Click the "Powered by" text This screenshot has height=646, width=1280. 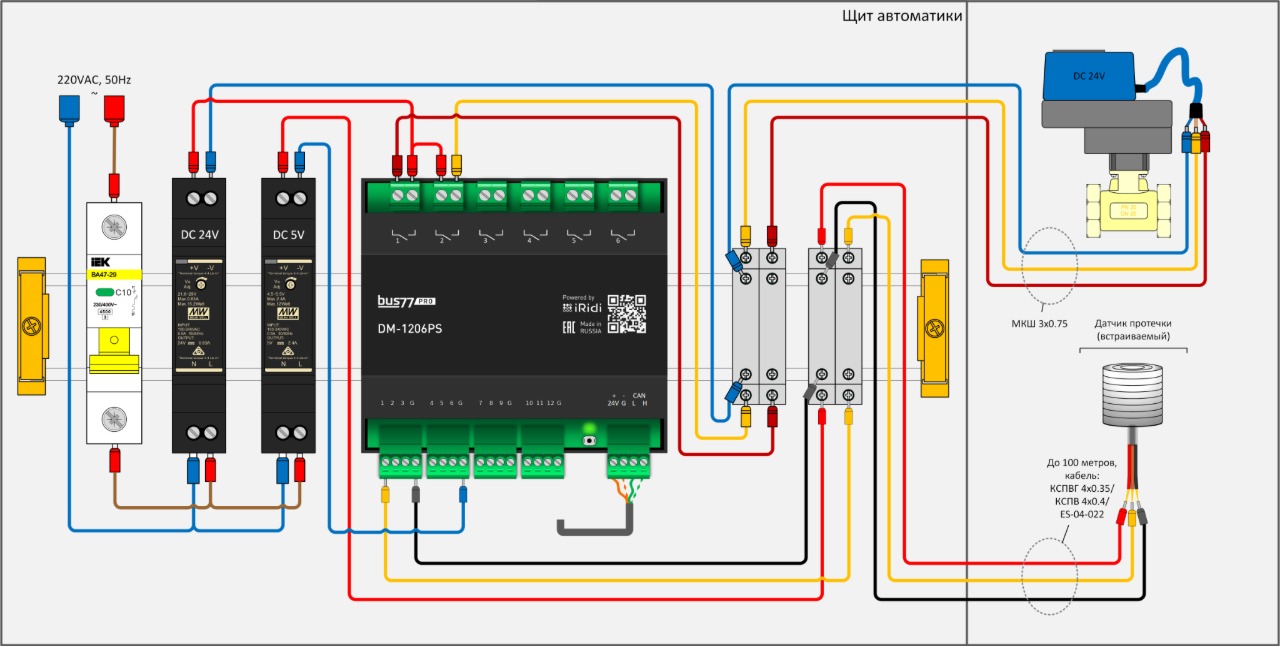pyautogui.click(x=578, y=297)
